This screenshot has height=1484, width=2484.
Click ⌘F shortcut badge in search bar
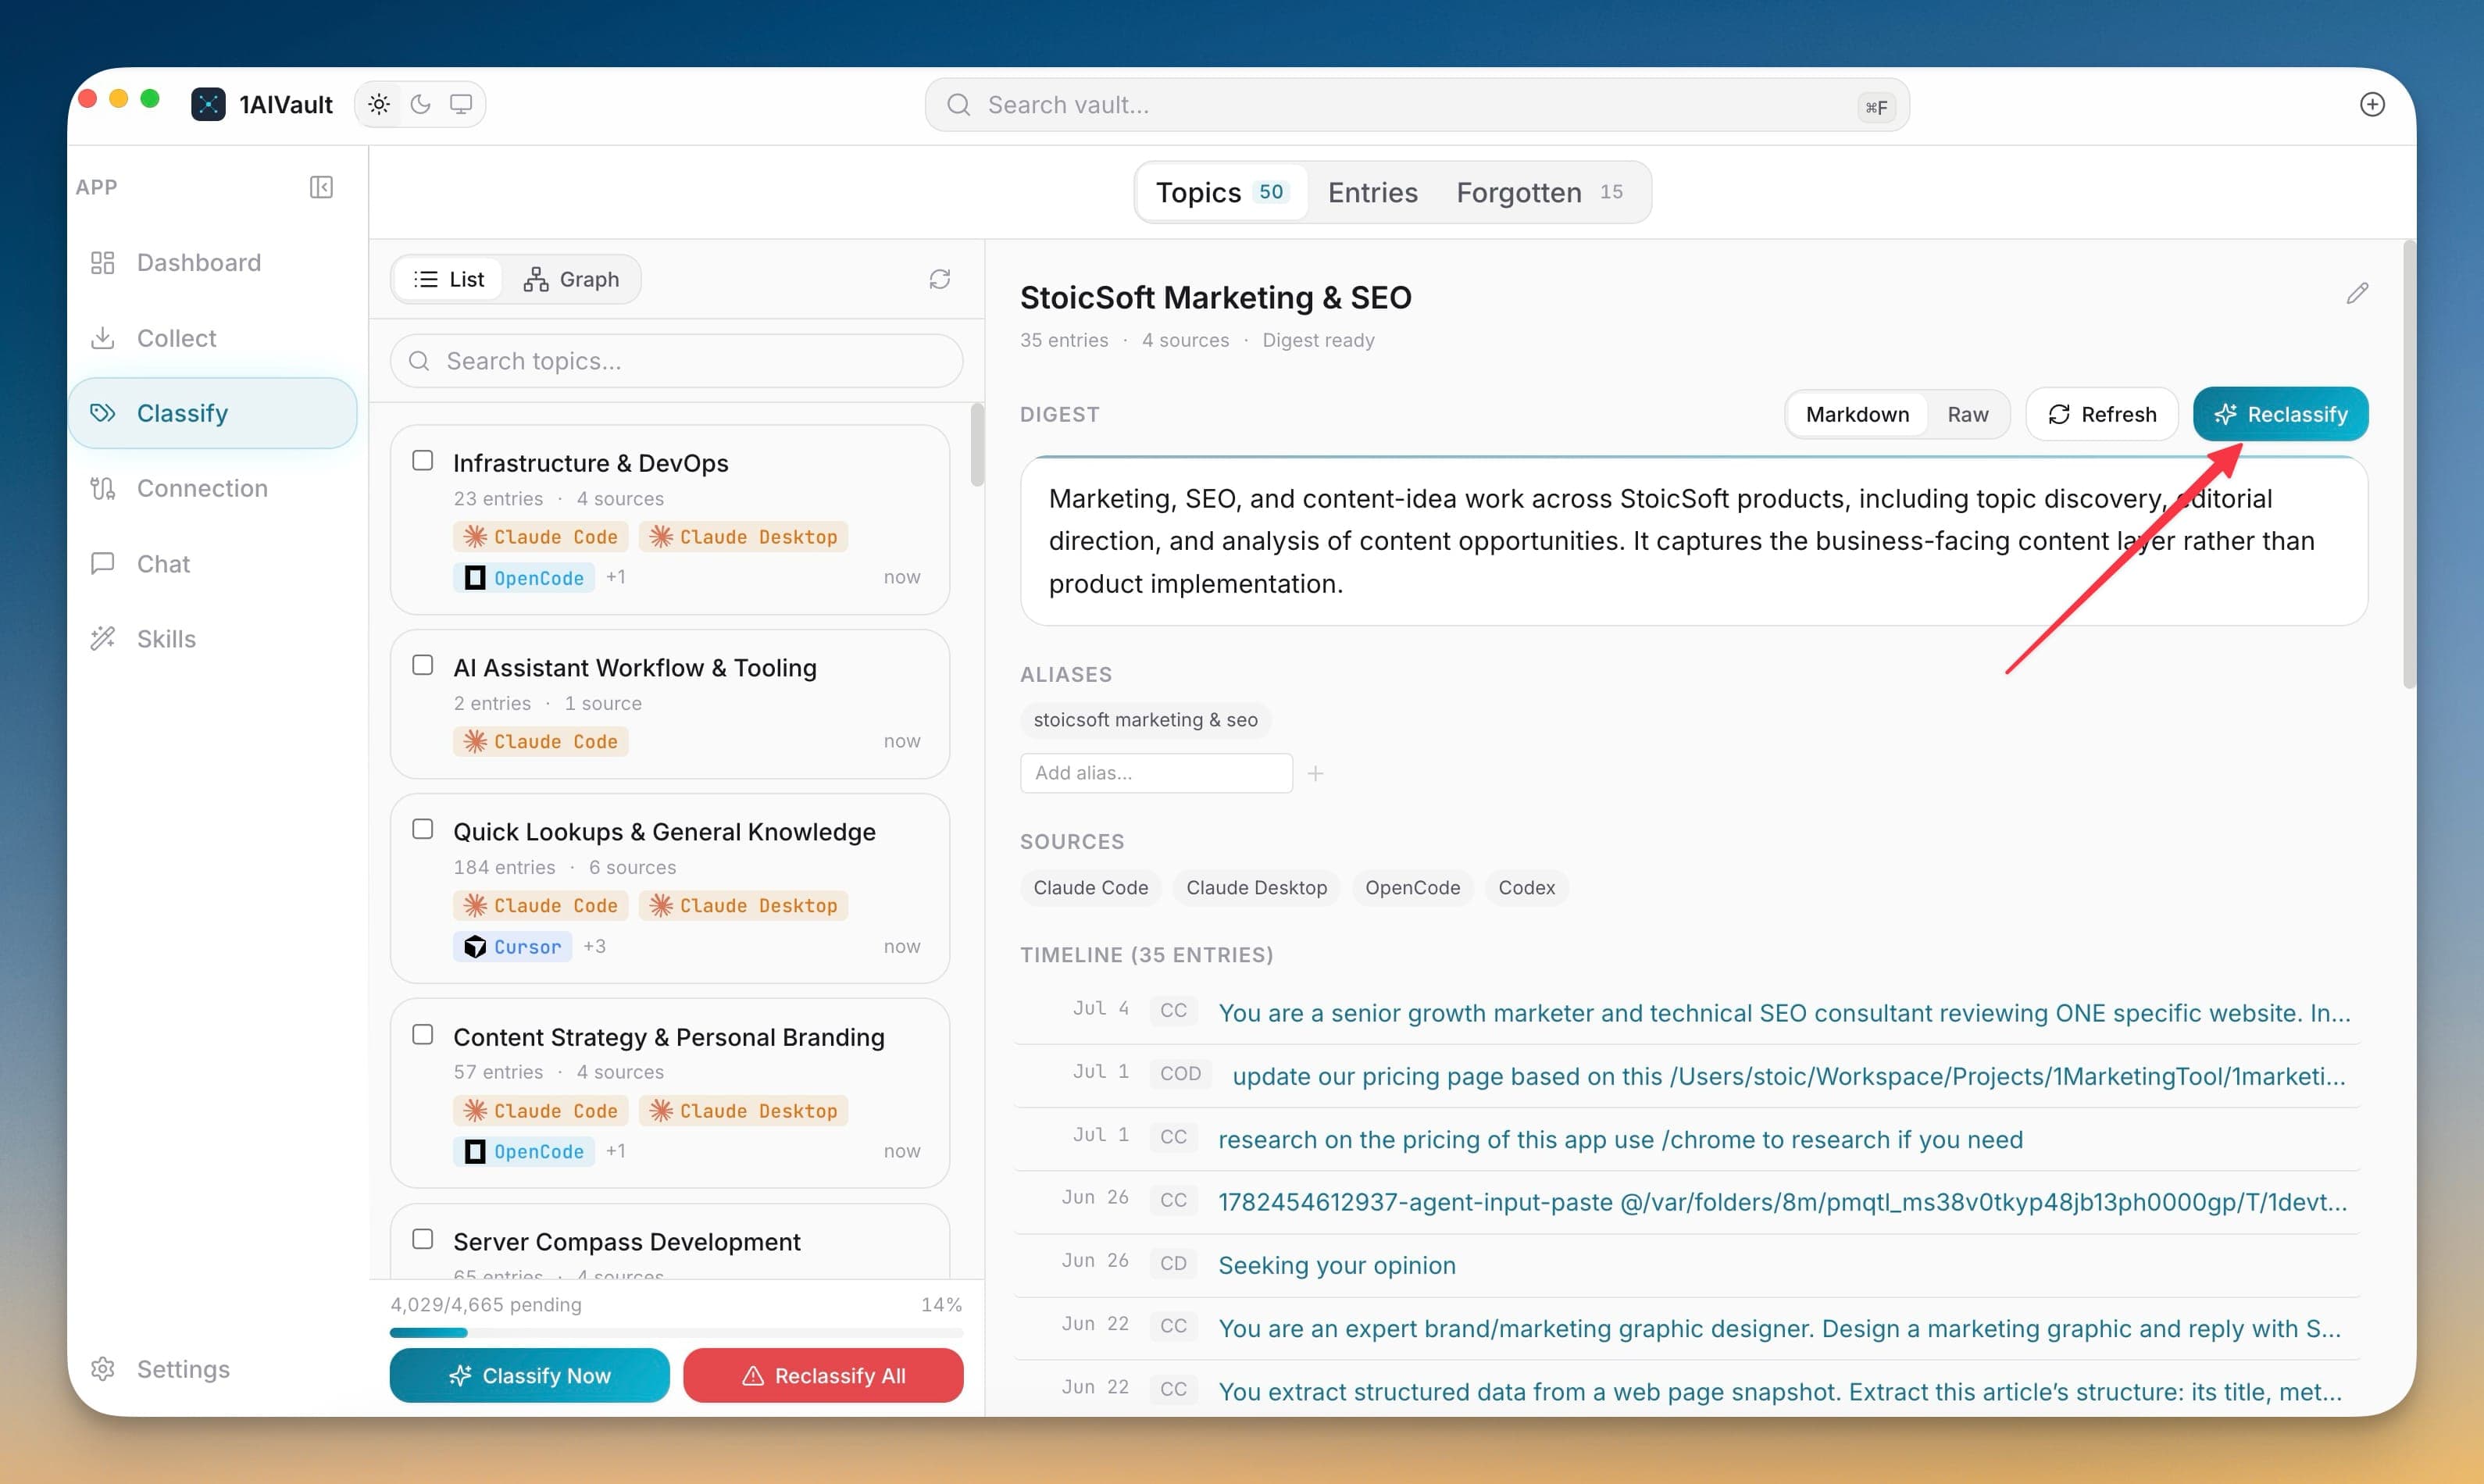(x=1876, y=106)
